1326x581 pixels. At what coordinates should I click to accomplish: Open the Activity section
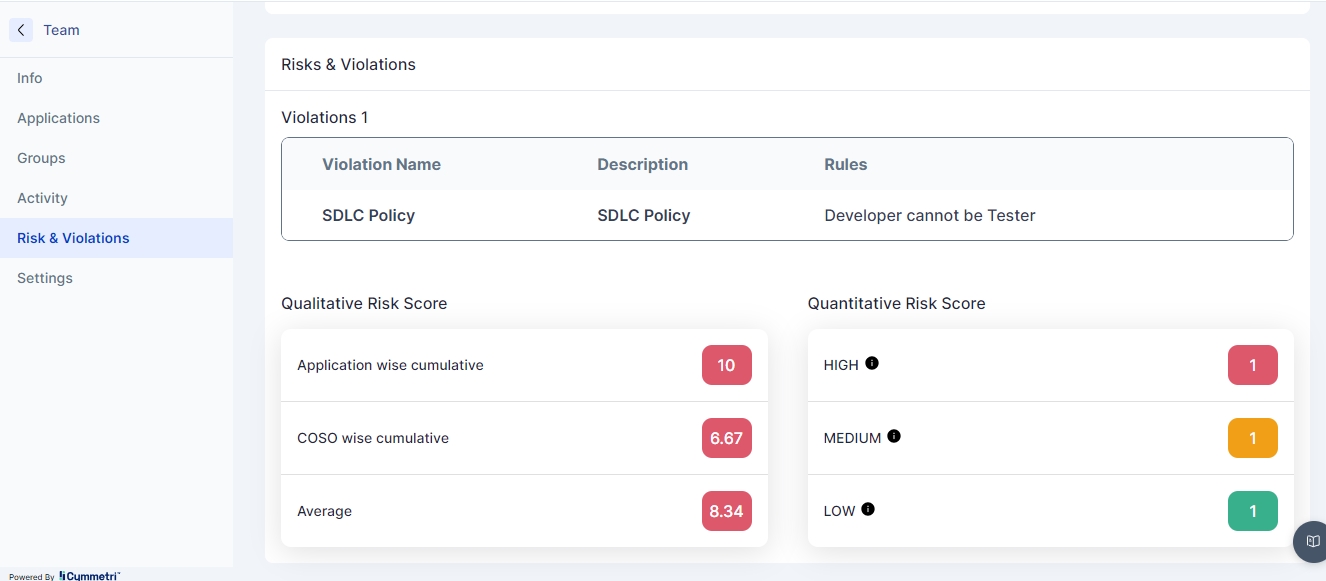[42, 198]
